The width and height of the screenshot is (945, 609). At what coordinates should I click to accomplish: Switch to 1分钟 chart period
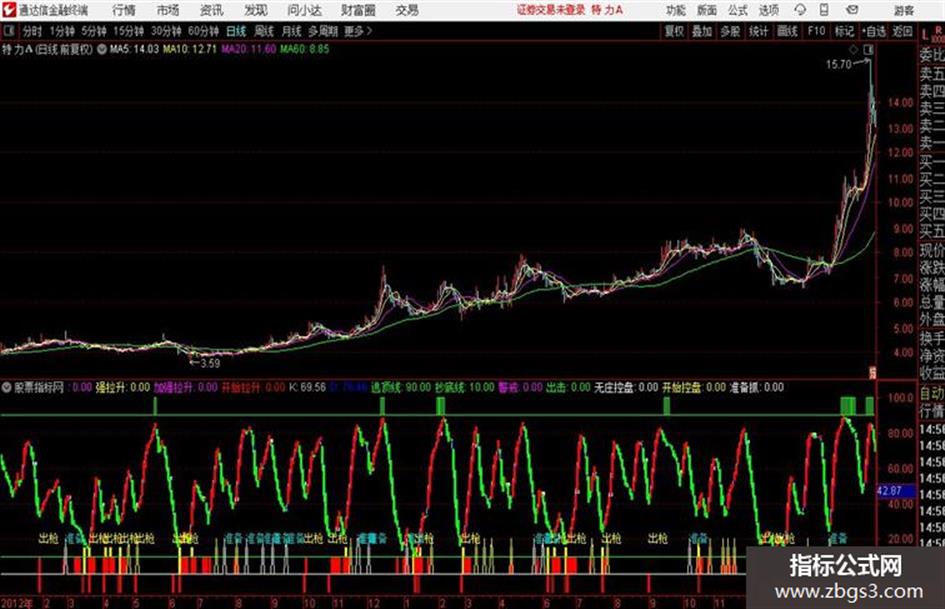click(x=62, y=31)
